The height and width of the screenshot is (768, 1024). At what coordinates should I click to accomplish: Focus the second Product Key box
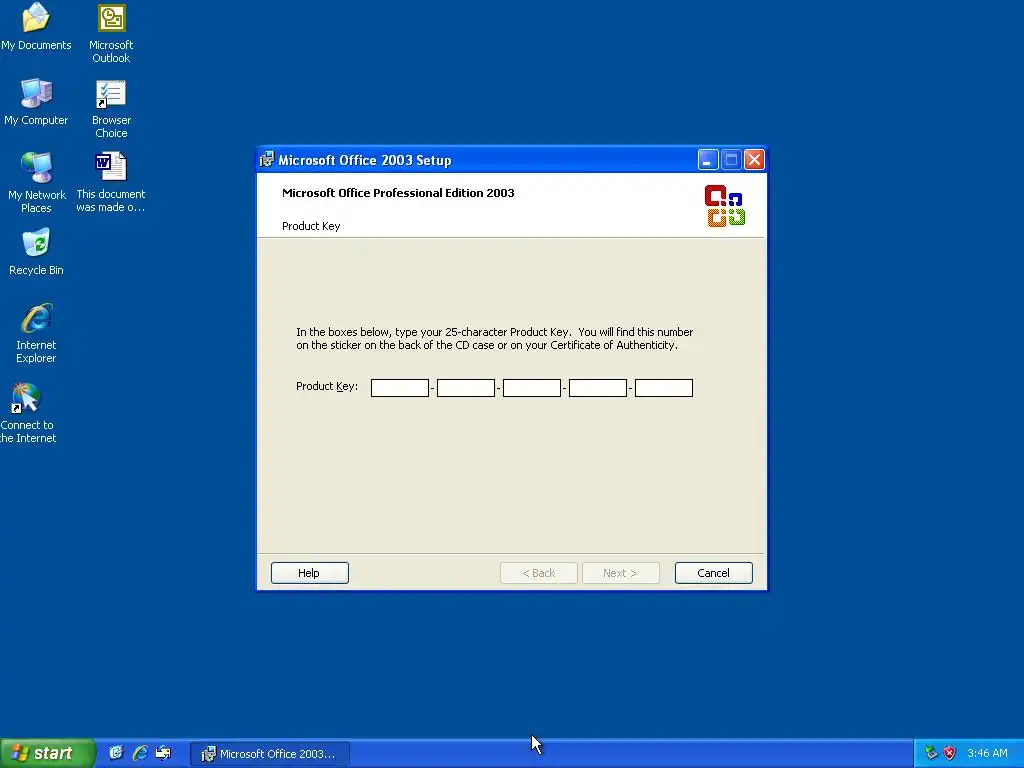pos(466,388)
